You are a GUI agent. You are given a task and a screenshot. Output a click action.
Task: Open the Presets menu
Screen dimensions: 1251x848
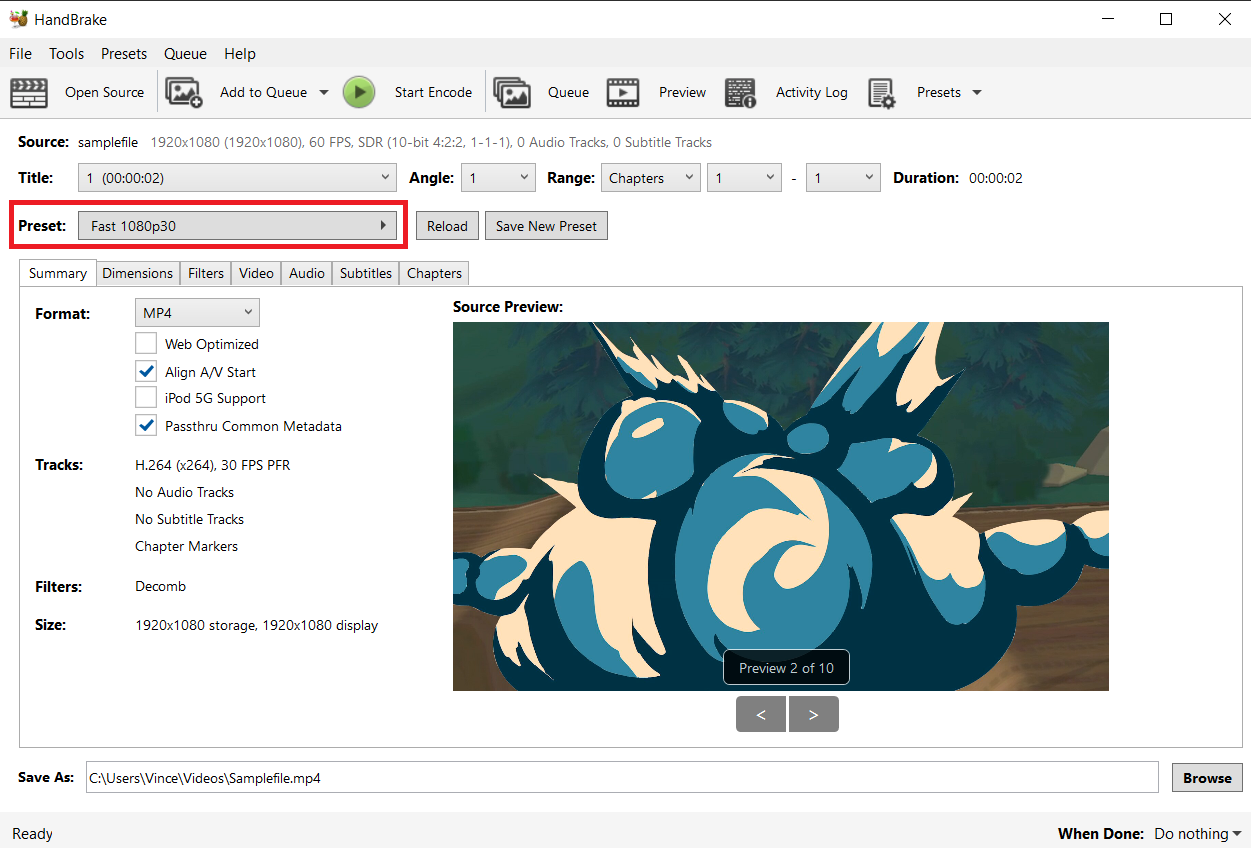coord(124,53)
